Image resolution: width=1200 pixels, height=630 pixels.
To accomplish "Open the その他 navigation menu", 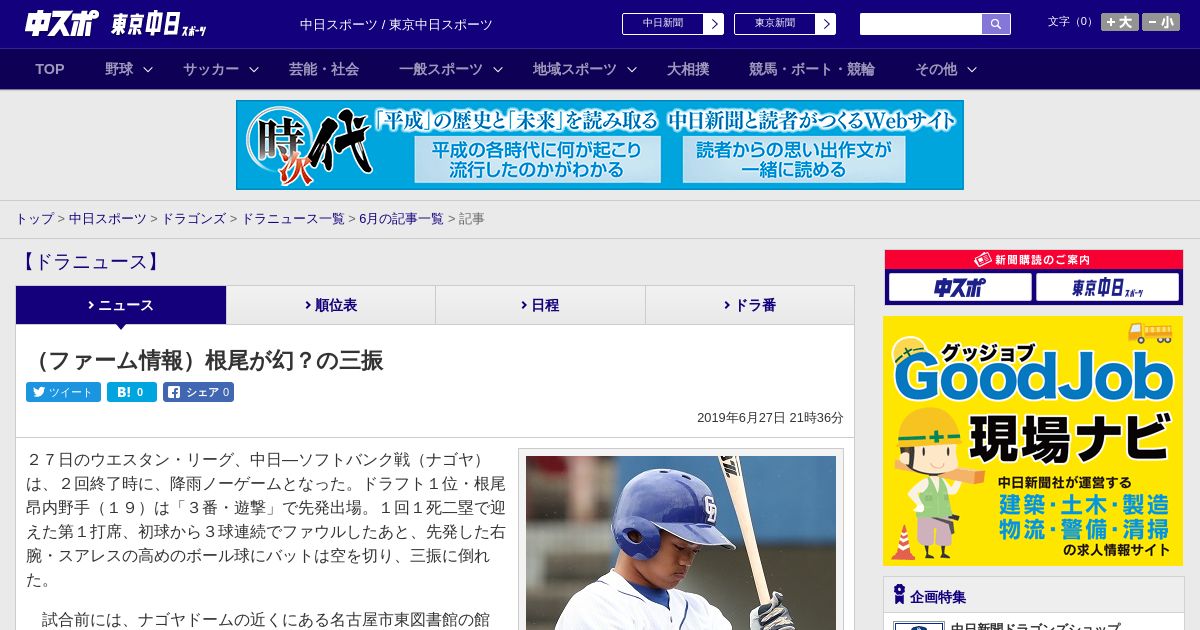I will (936, 69).
